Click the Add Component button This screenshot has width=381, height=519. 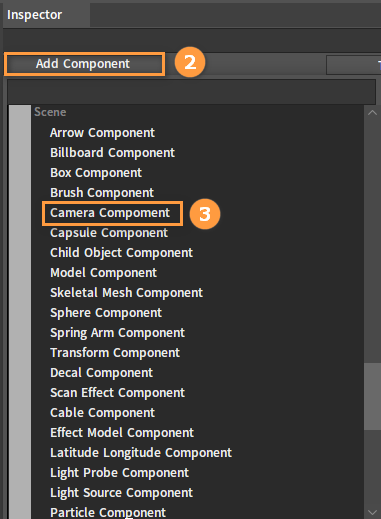[x=84, y=64]
